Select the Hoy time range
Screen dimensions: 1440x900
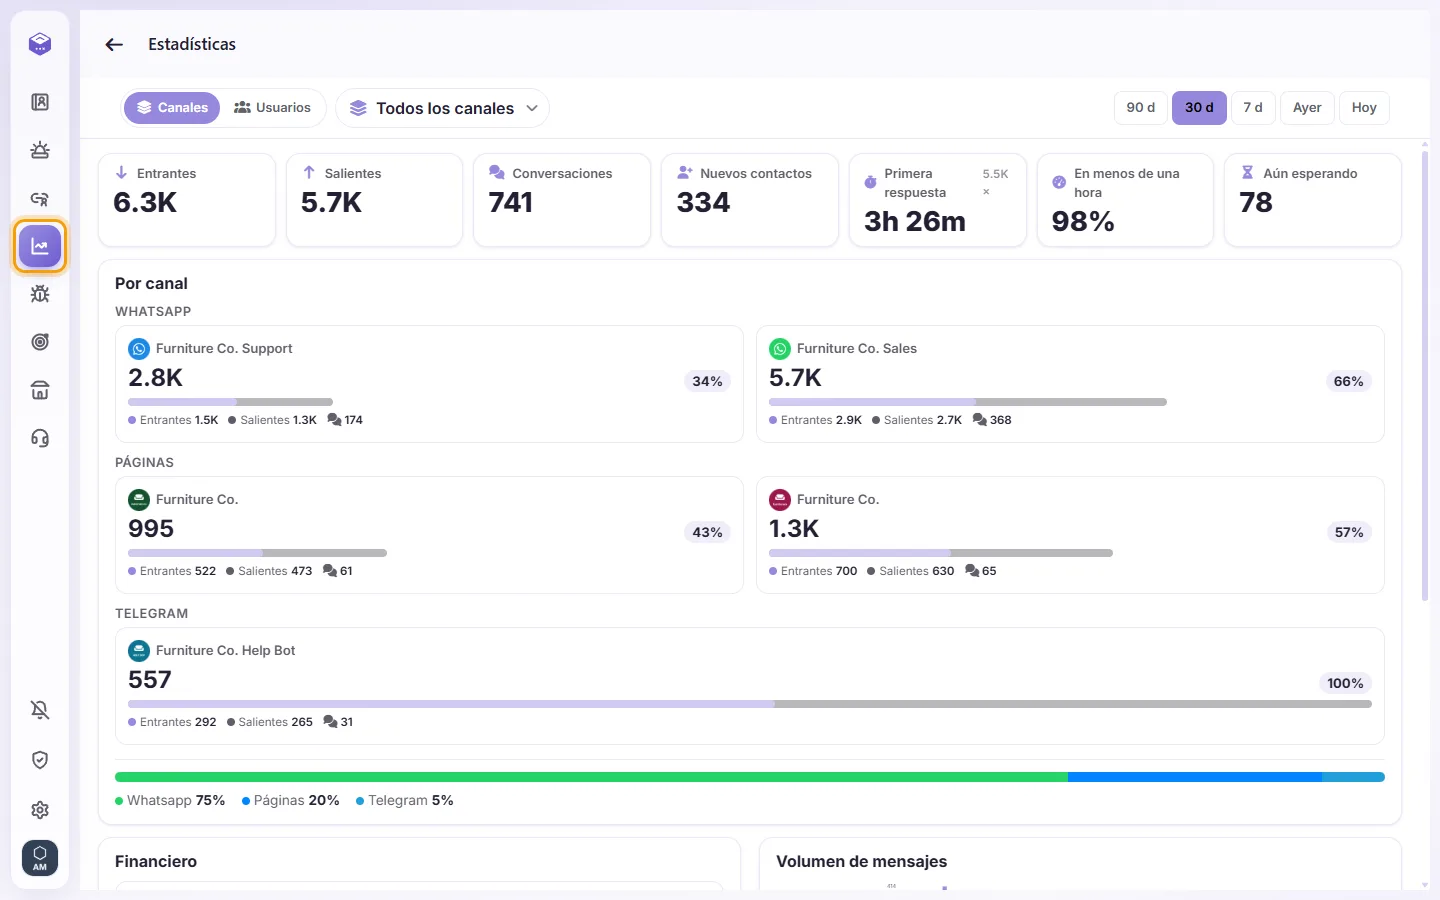click(x=1364, y=108)
